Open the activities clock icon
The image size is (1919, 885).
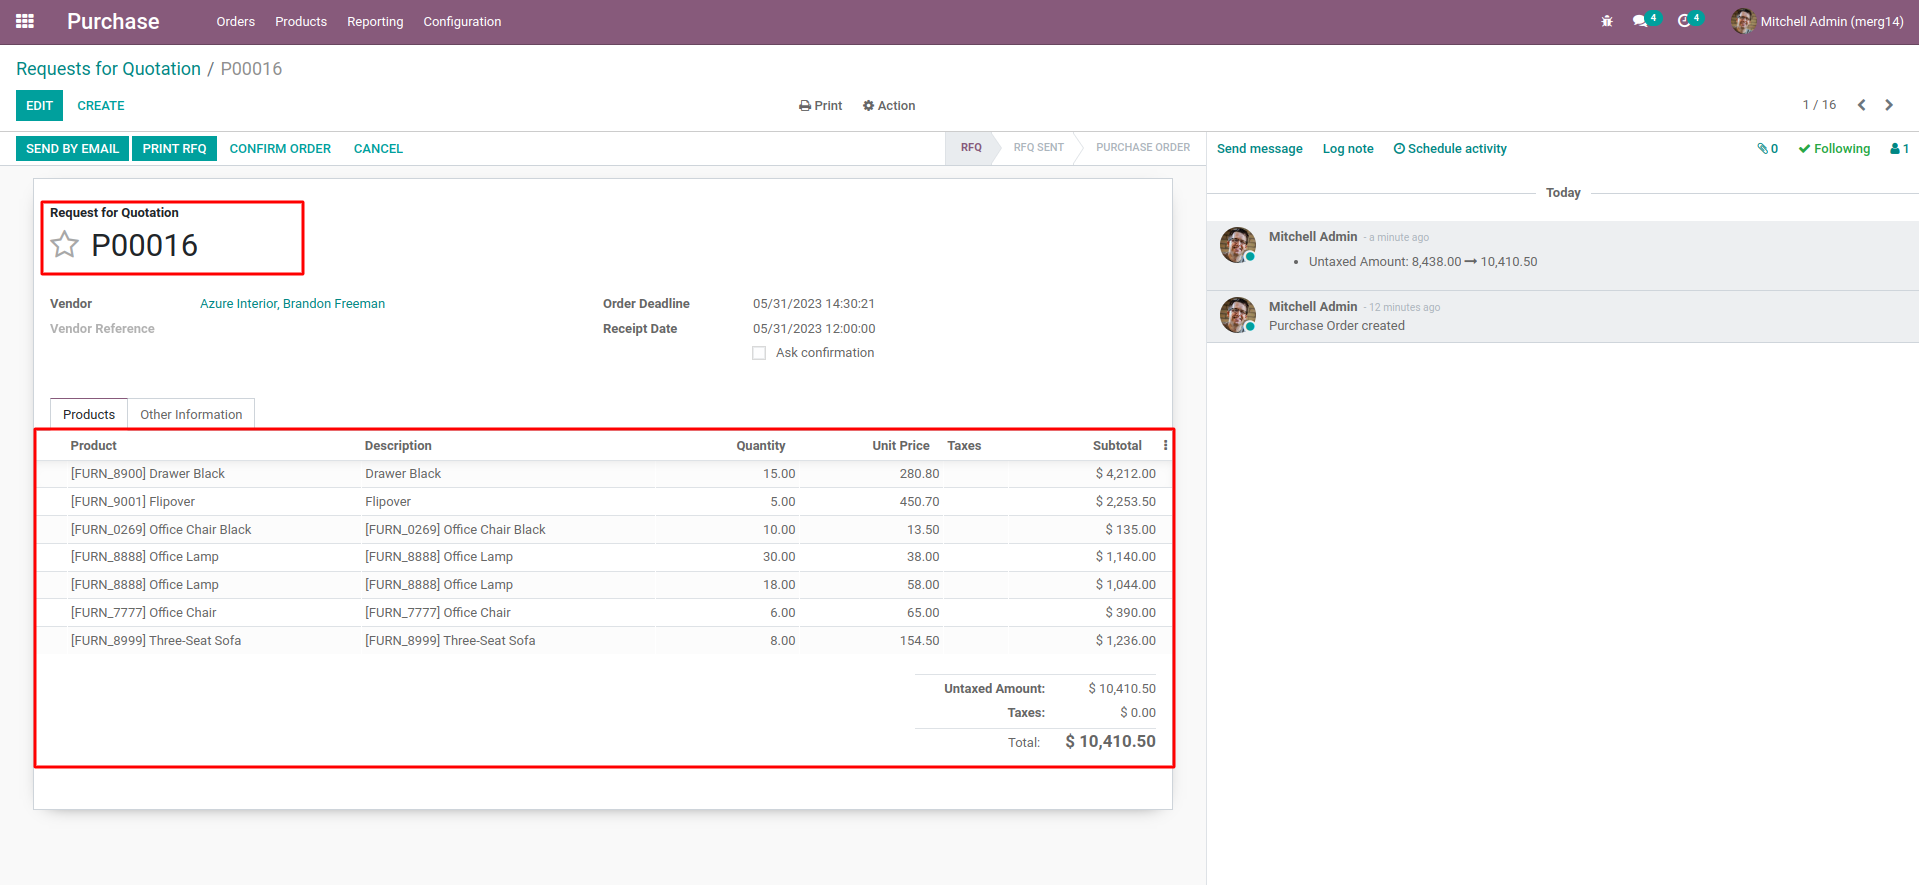tap(1684, 21)
